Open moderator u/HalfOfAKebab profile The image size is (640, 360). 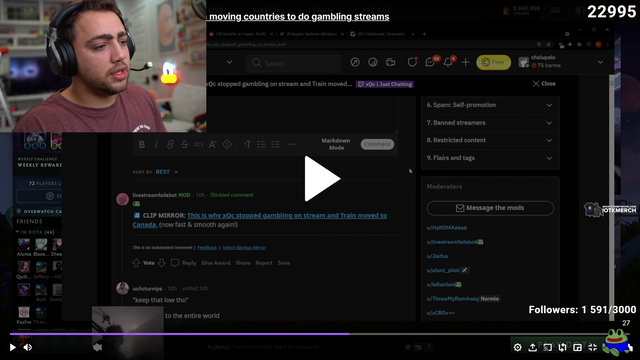click(x=447, y=228)
